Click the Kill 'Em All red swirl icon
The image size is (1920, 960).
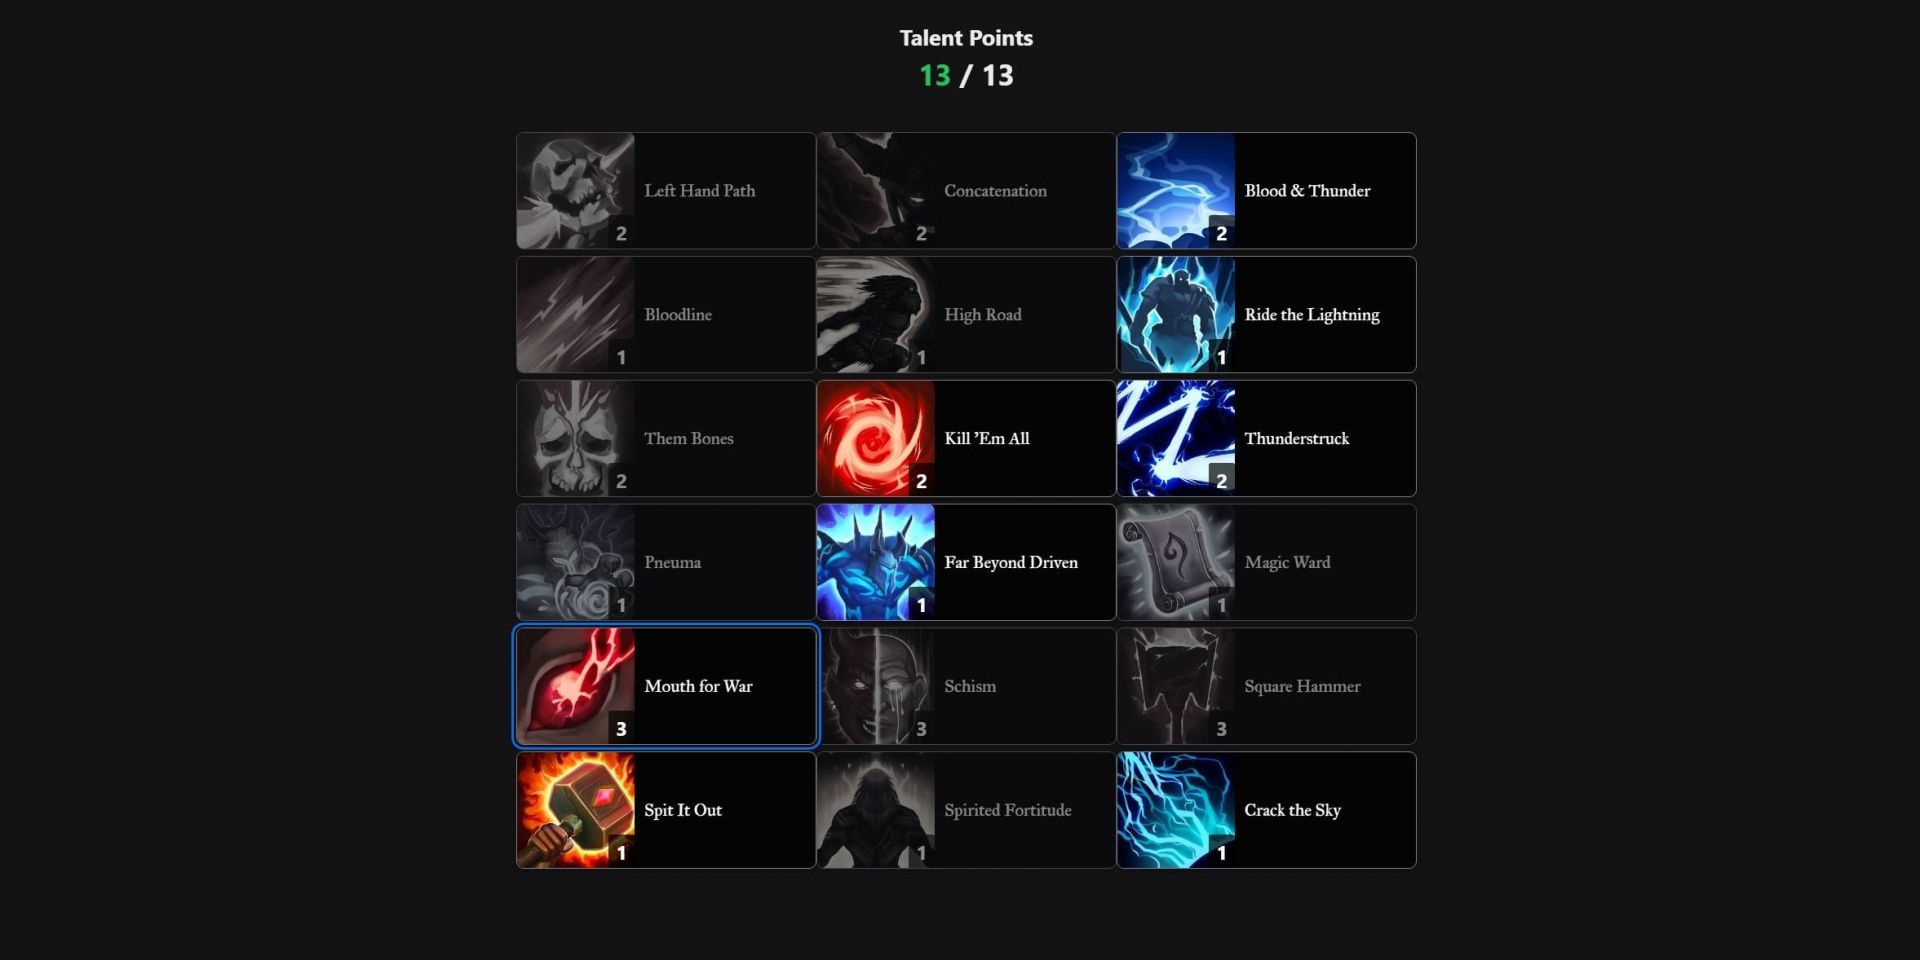coord(875,439)
